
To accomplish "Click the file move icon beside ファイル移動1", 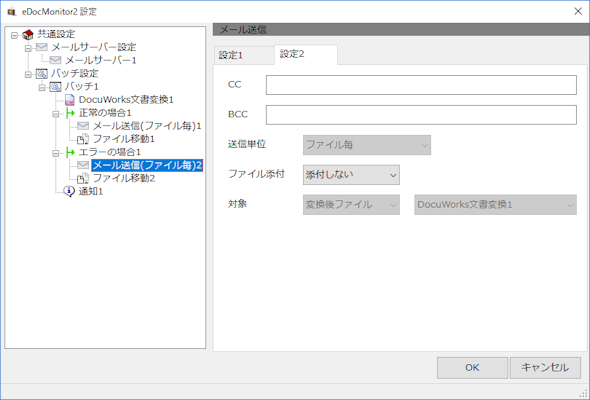I will coord(83,139).
